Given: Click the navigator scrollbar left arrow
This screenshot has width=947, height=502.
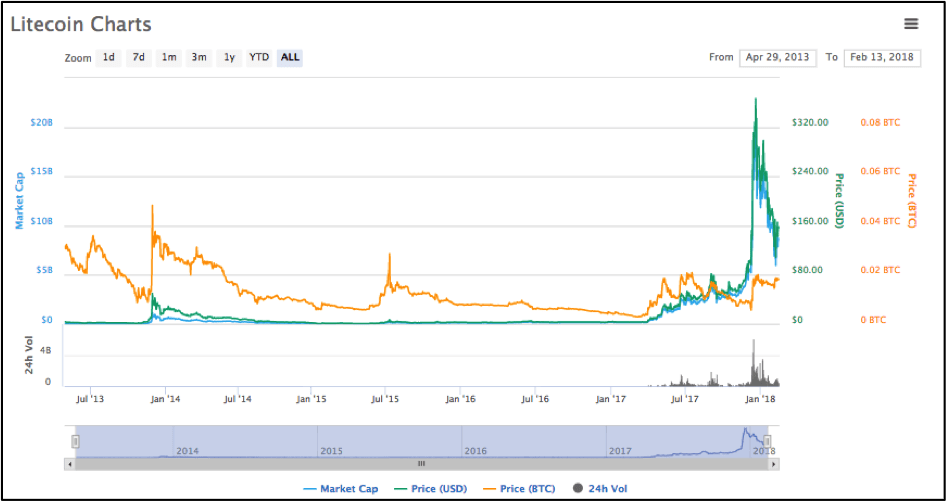Looking at the screenshot, I should click(69, 464).
